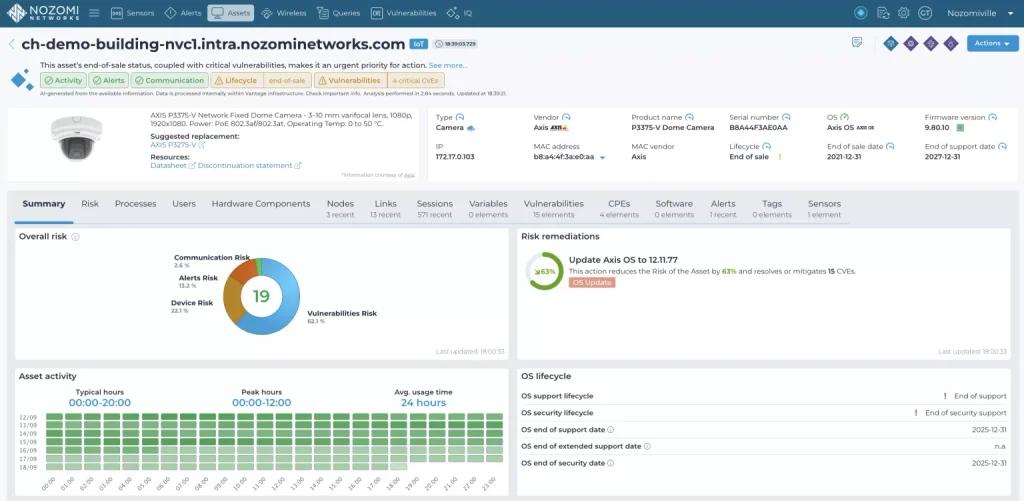This screenshot has width=1024, height=501.
Task: Open the data sync document icon
Action: pos(883,13)
